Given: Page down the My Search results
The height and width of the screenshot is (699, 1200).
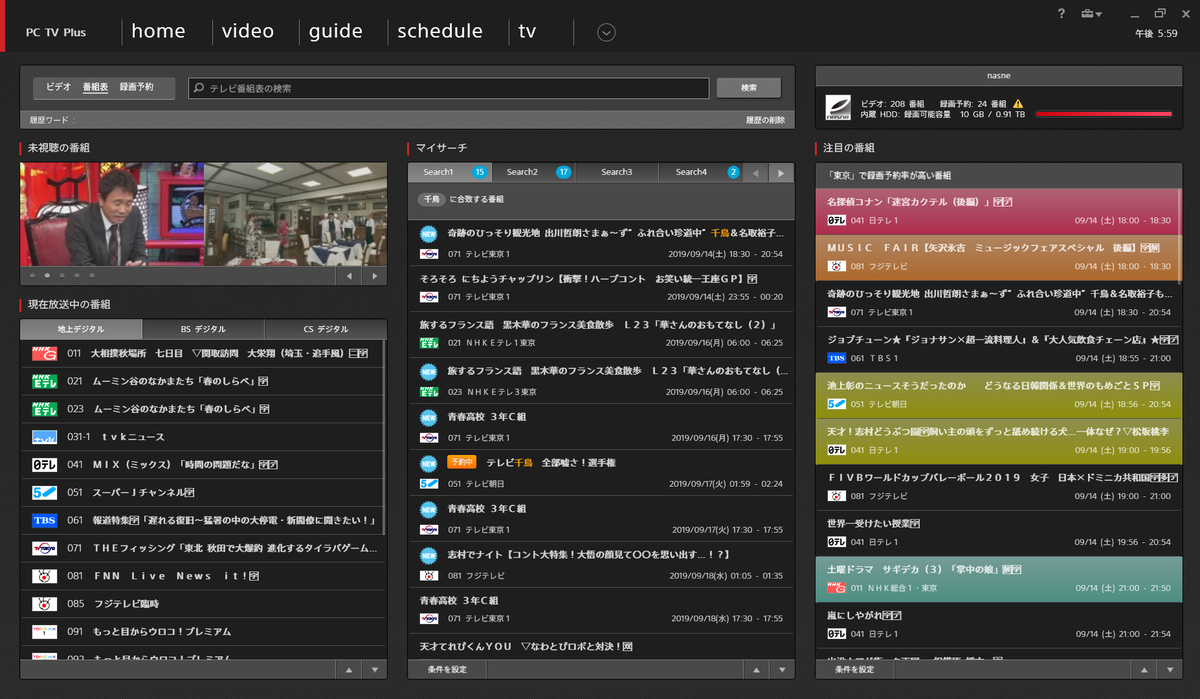Looking at the screenshot, I should pos(781,669).
